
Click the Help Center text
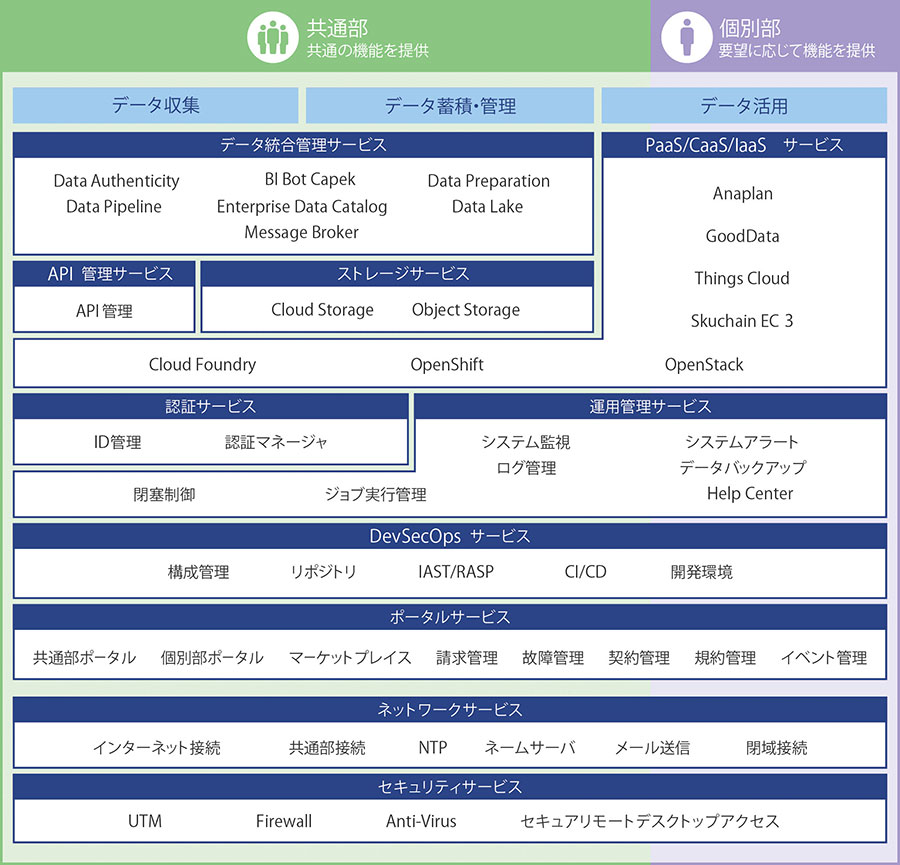750,494
